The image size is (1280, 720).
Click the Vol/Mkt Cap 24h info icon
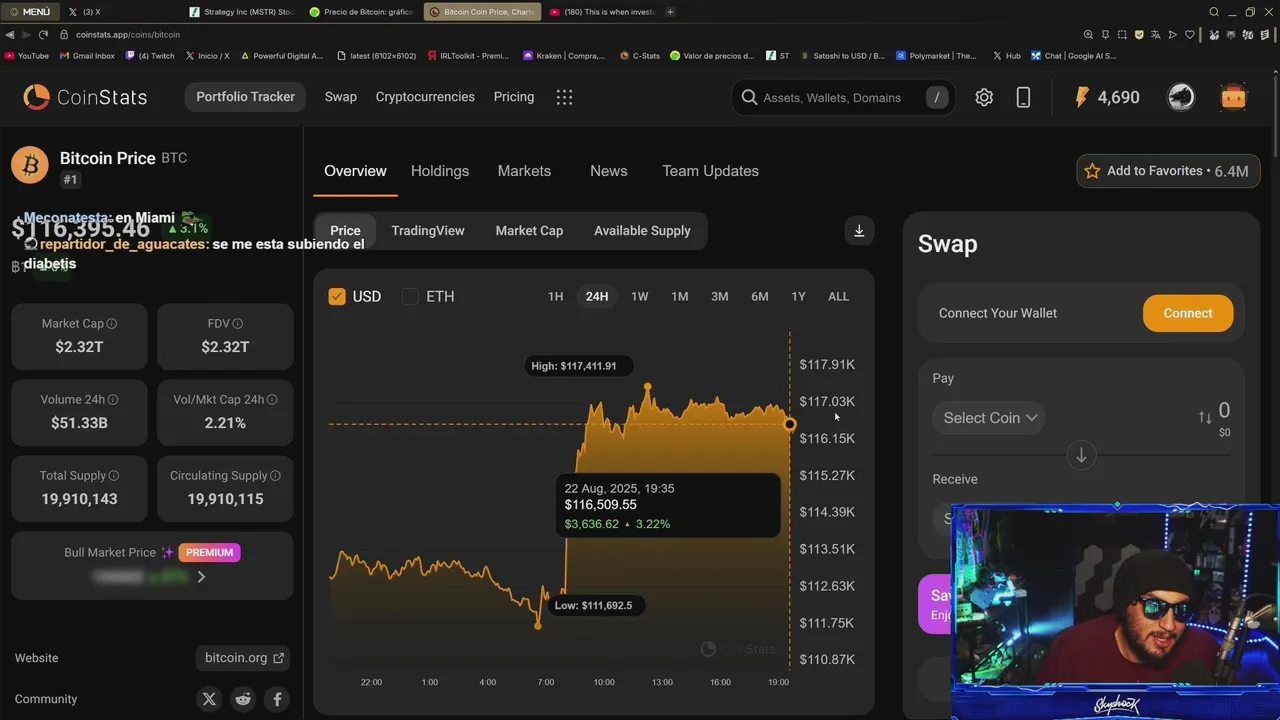coord(272,399)
